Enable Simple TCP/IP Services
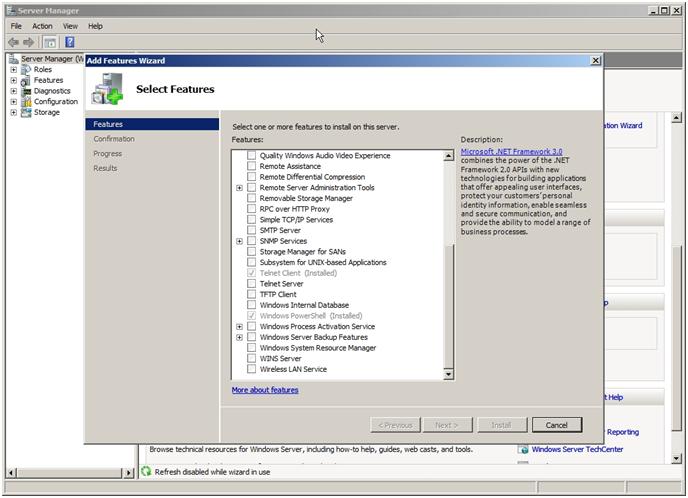Image resolution: width=688 pixels, height=498 pixels. tap(251, 219)
